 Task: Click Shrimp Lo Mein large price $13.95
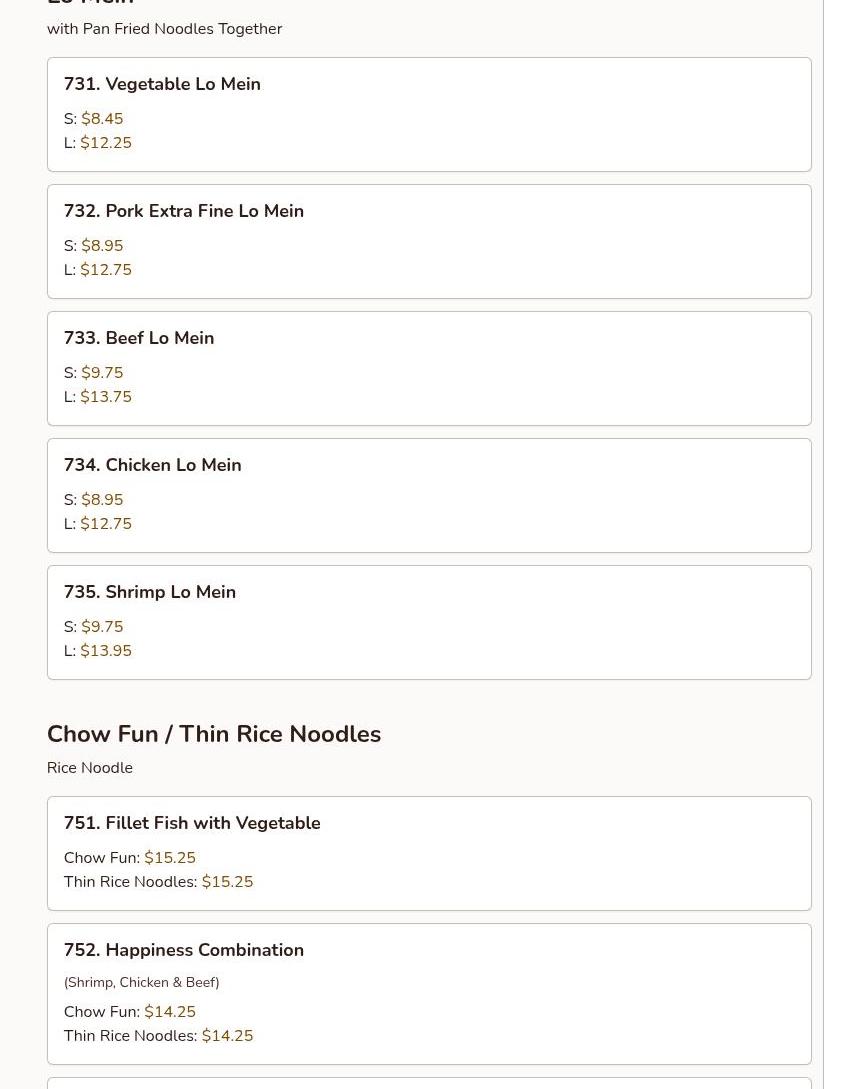pos(106,651)
